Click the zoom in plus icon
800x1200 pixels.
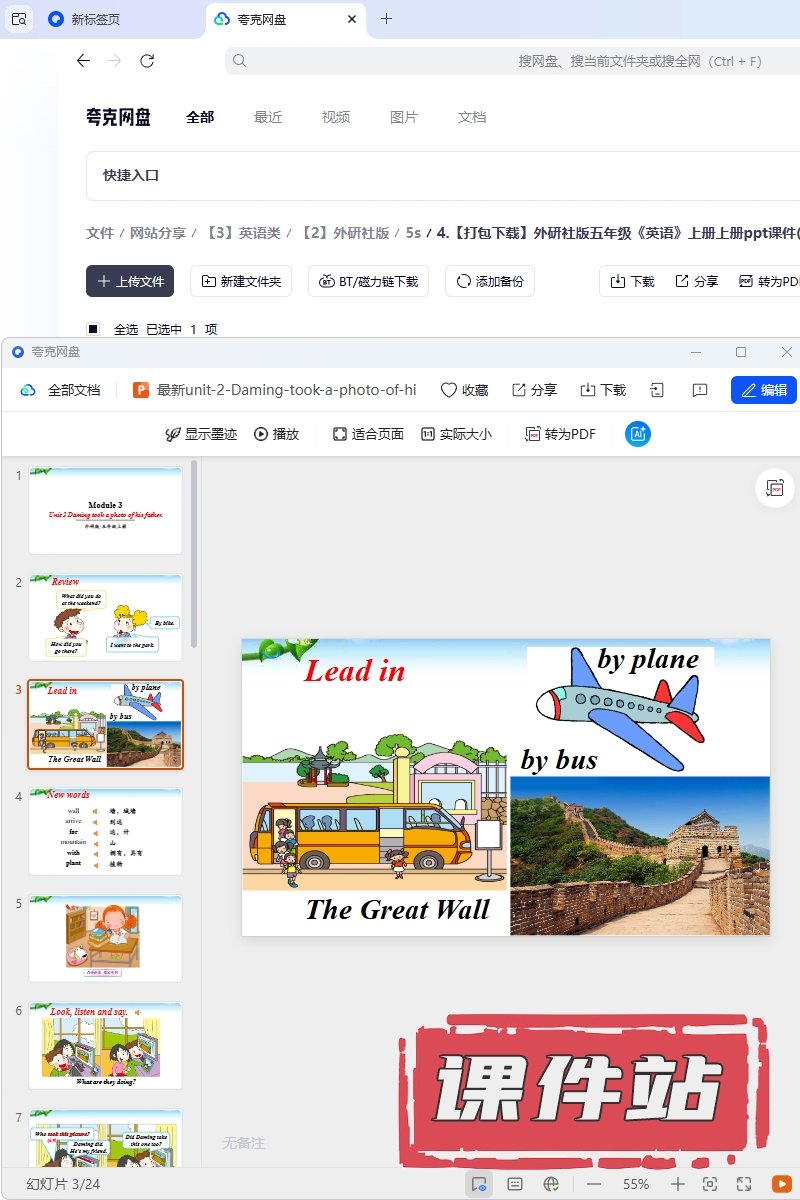coord(677,1184)
